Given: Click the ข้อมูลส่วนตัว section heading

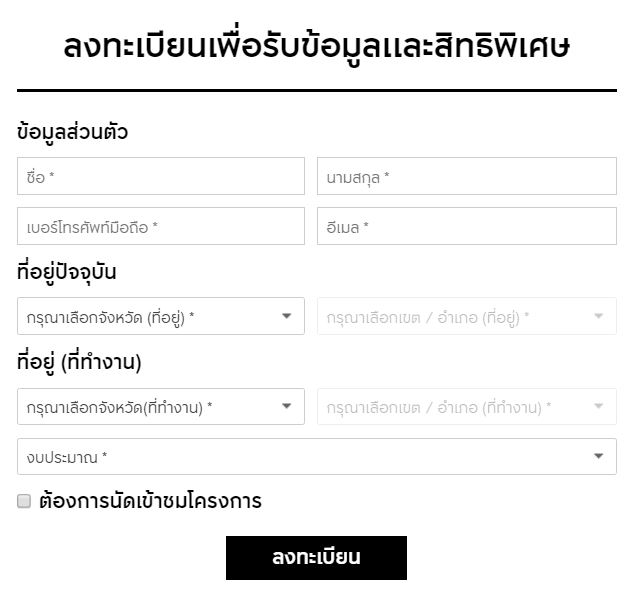Looking at the screenshot, I should pos(73,132).
